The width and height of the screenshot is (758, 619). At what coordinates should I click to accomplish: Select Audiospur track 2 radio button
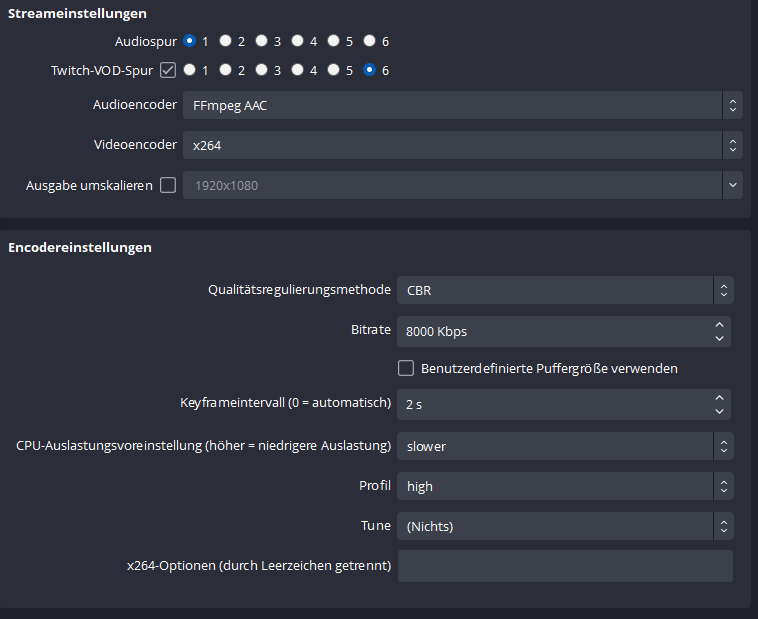(226, 41)
